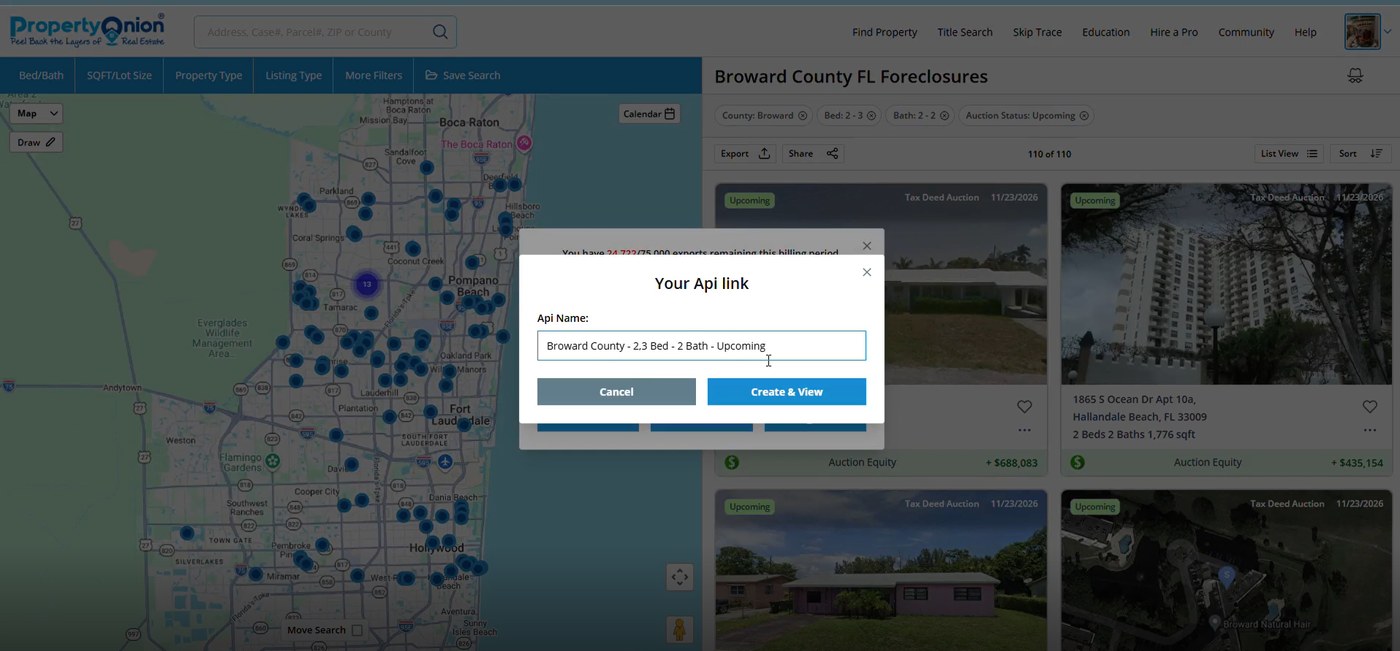Click the search magnifier icon
This screenshot has width=1400, height=651.
[440, 32]
